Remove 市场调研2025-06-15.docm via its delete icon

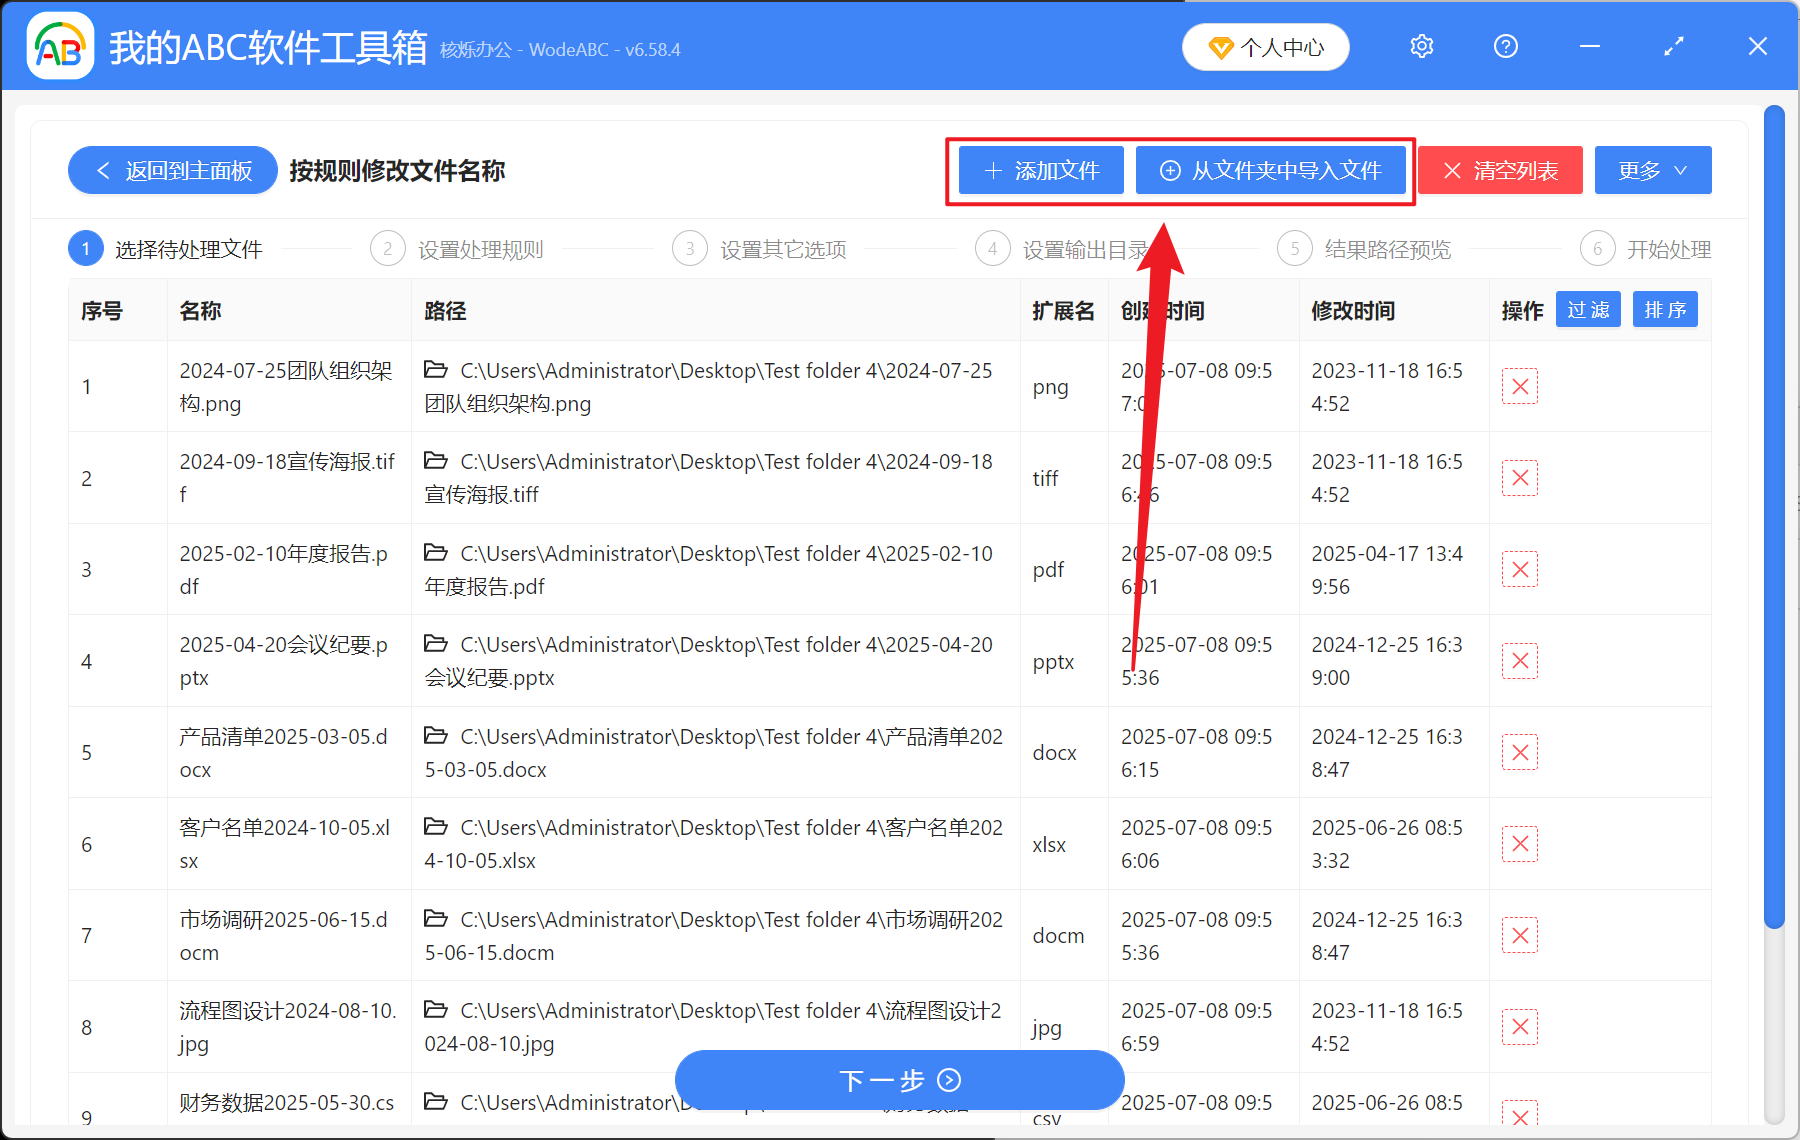click(1519, 935)
